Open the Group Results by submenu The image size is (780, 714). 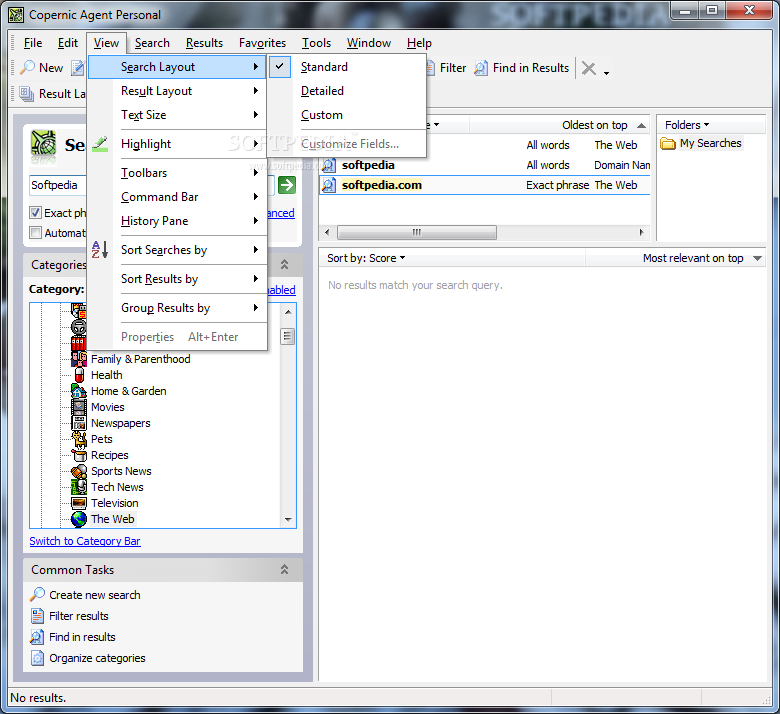pyautogui.click(x=178, y=308)
